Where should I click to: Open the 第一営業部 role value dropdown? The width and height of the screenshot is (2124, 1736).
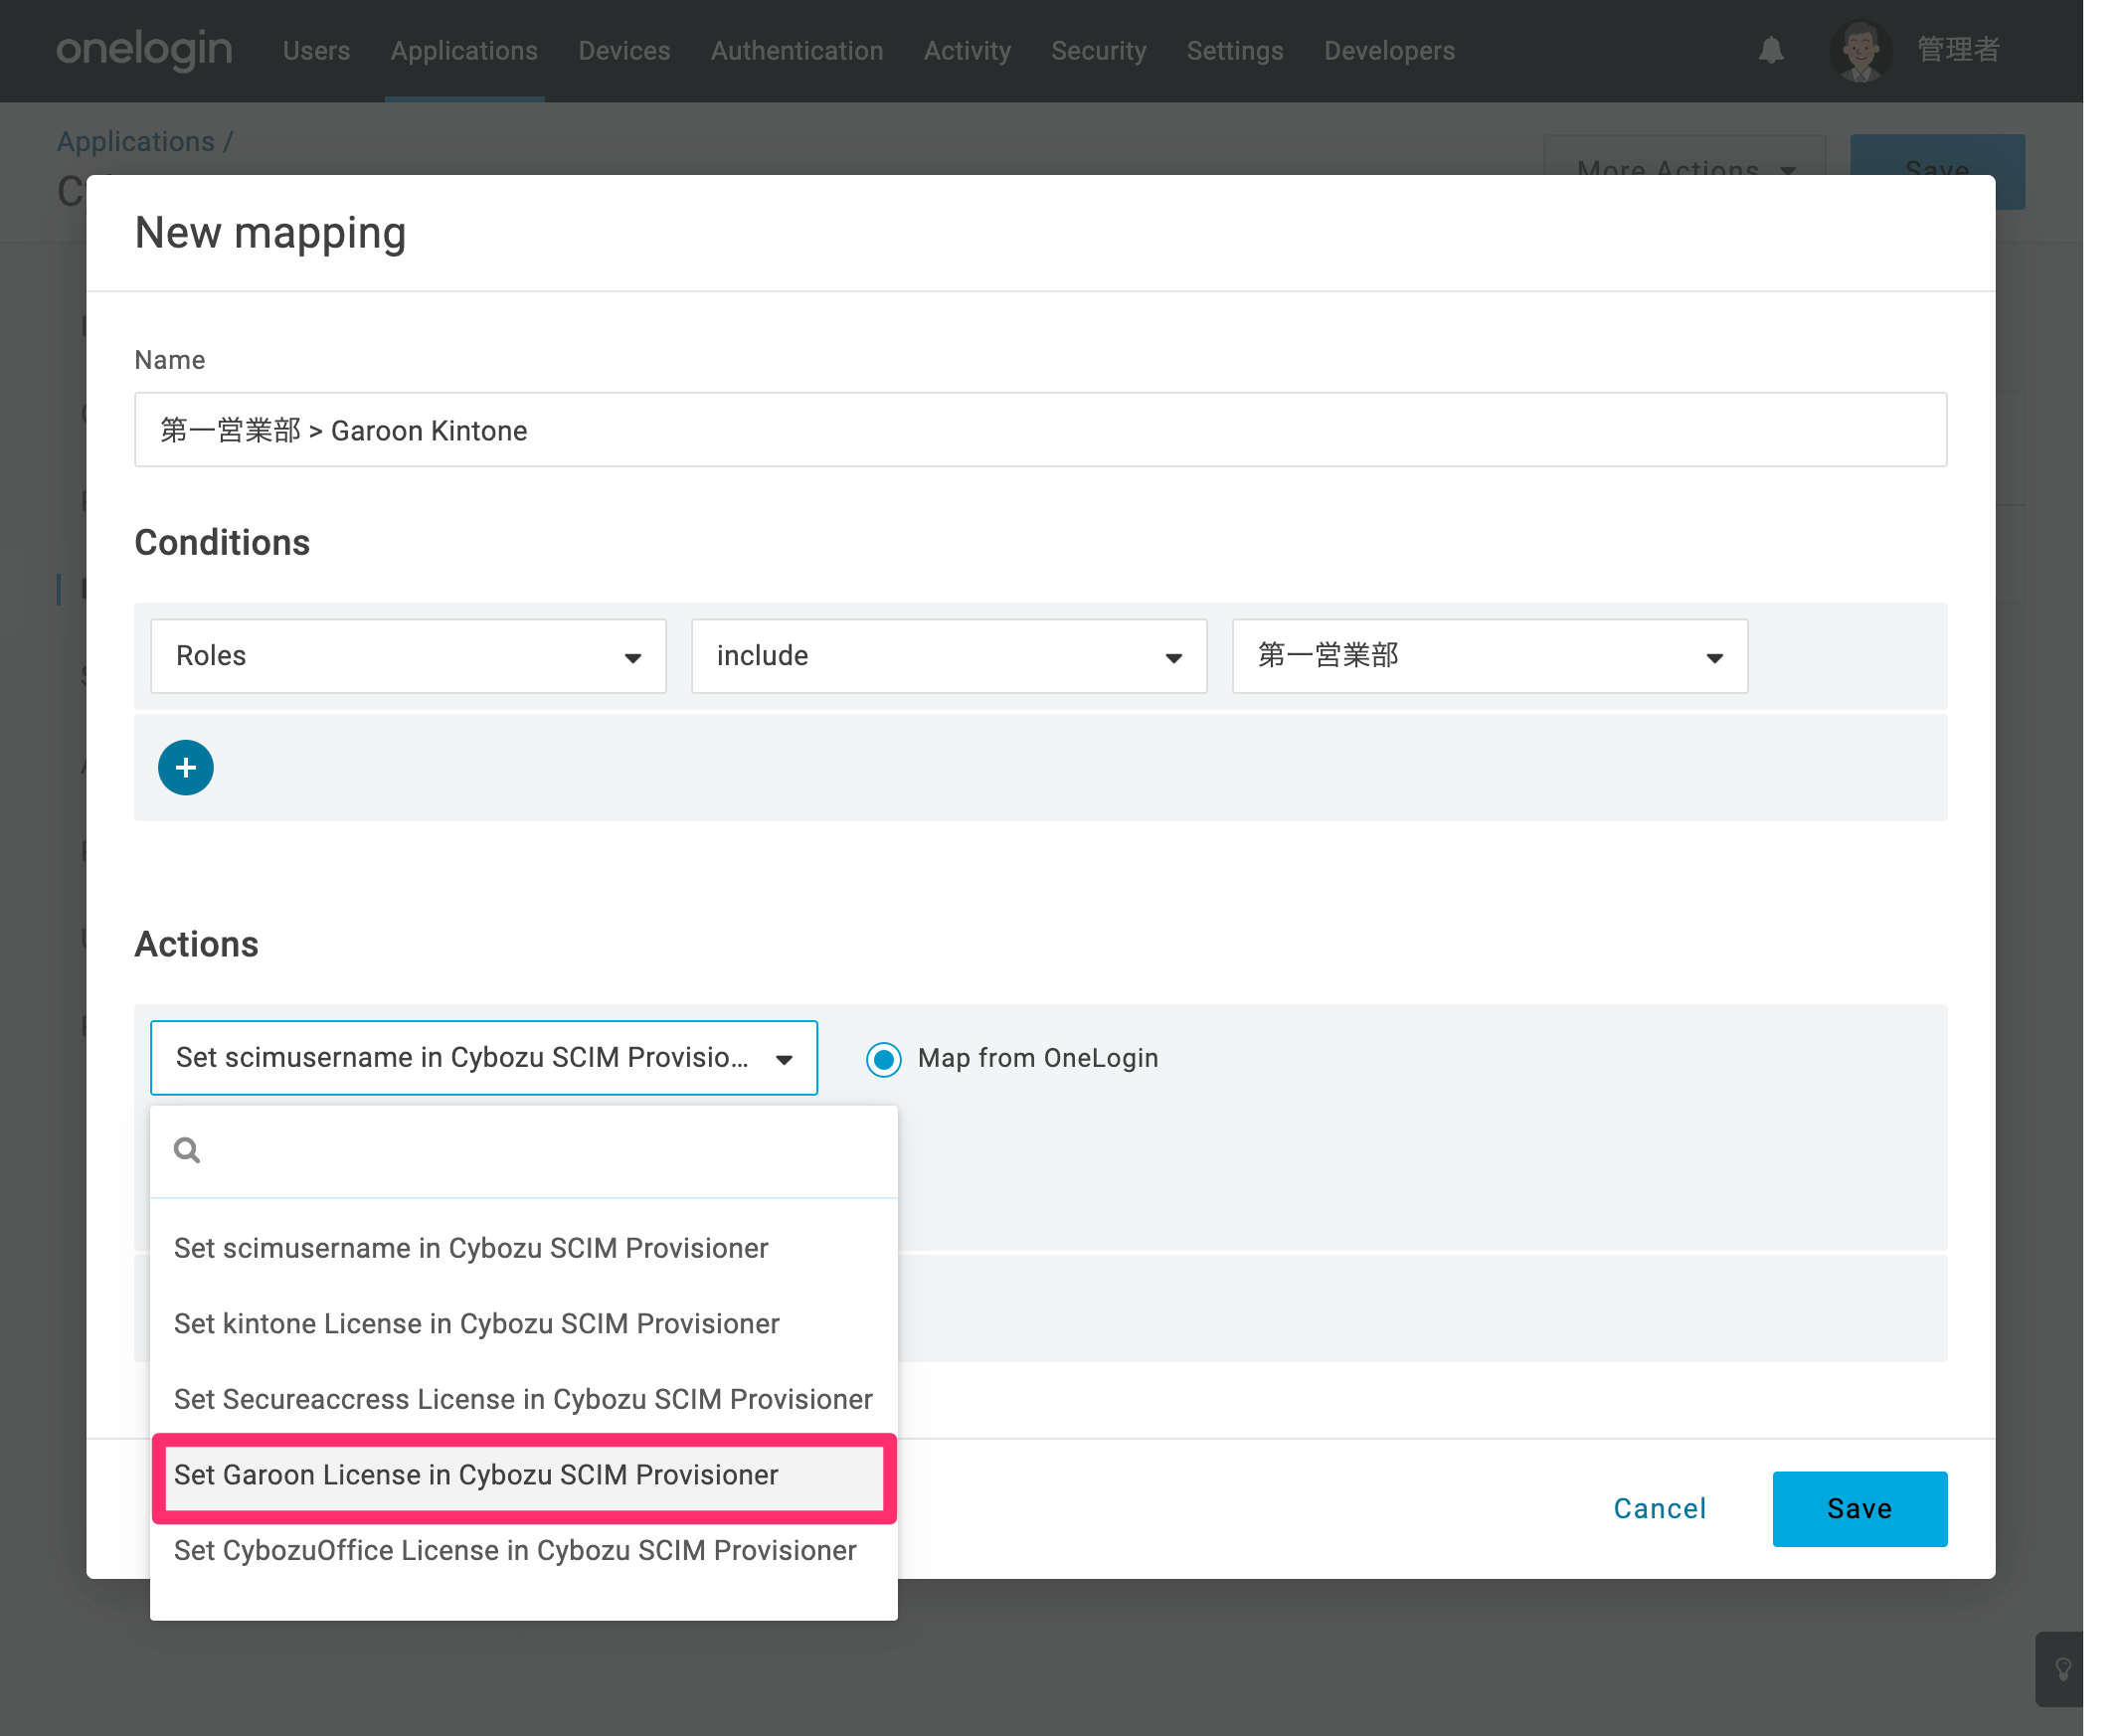click(x=1490, y=656)
